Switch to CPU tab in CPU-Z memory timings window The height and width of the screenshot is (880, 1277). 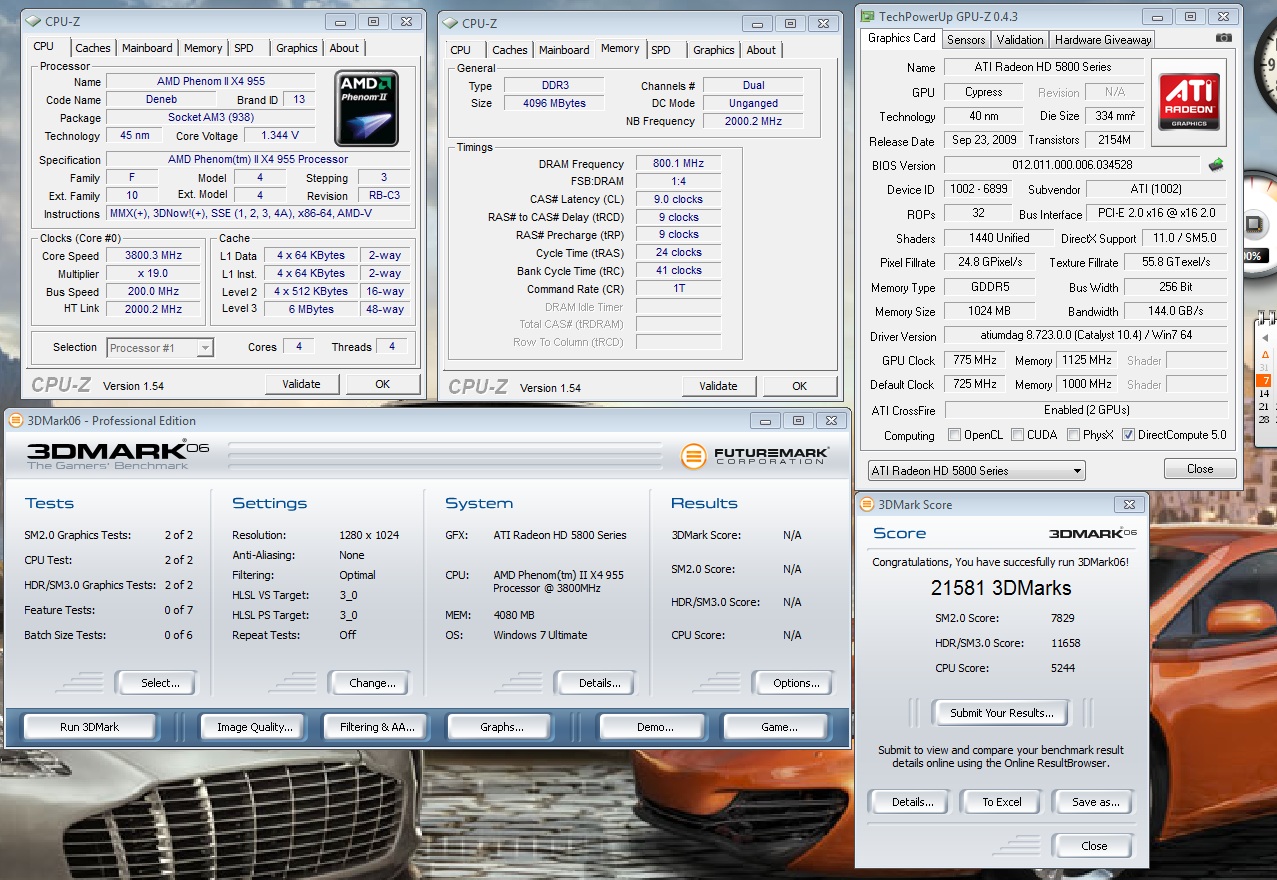click(461, 50)
